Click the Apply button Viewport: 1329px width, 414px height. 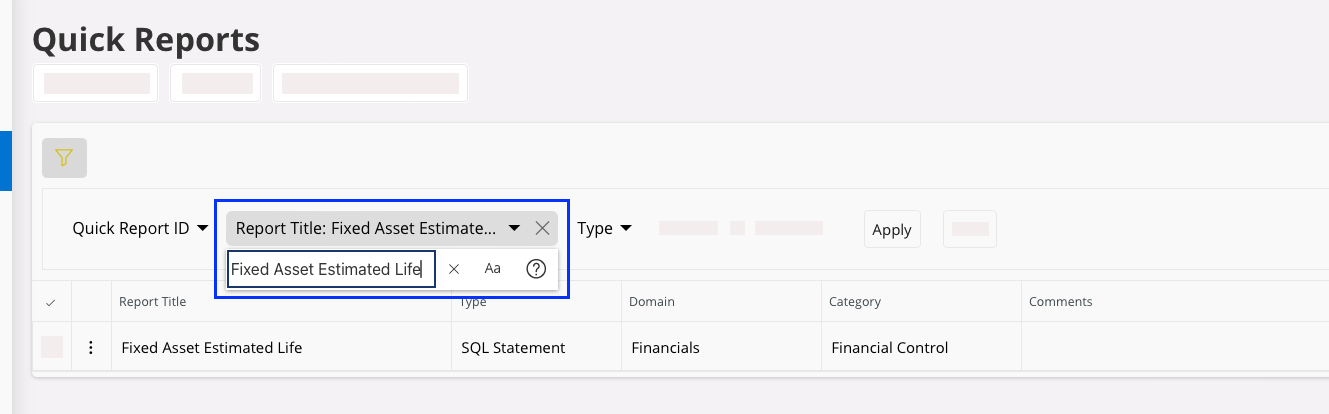coord(891,229)
